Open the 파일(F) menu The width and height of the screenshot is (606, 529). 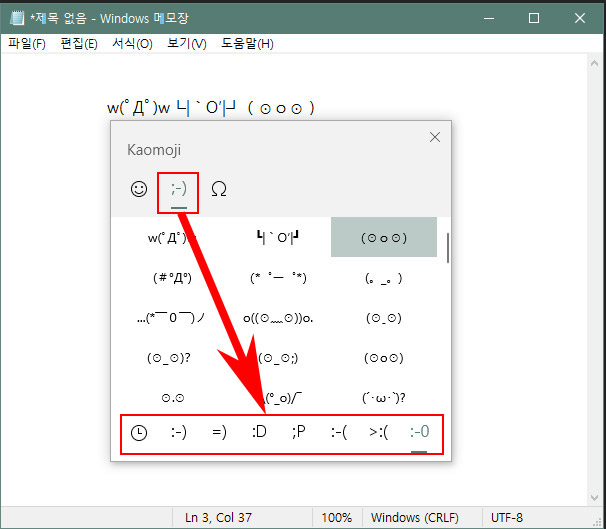[27, 44]
